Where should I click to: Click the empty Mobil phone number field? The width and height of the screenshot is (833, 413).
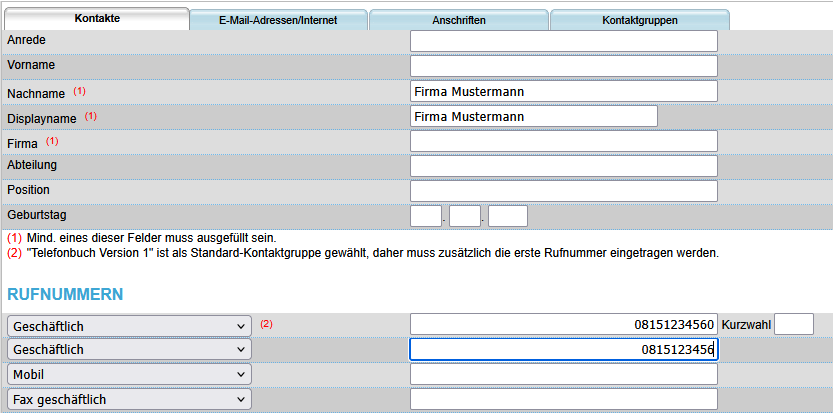(x=563, y=374)
